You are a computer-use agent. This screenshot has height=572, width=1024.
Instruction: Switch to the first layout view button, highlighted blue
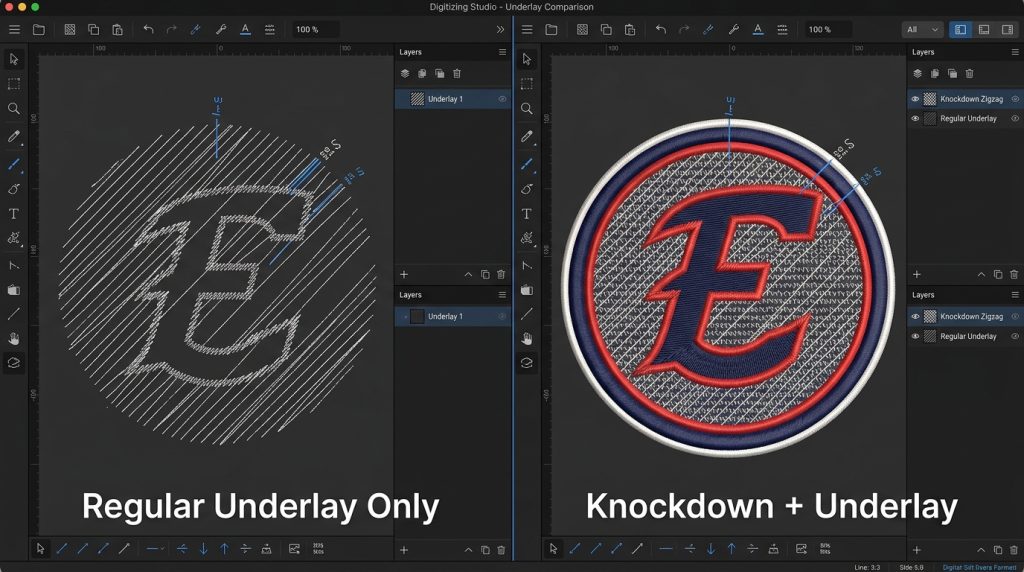tap(960, 29)
